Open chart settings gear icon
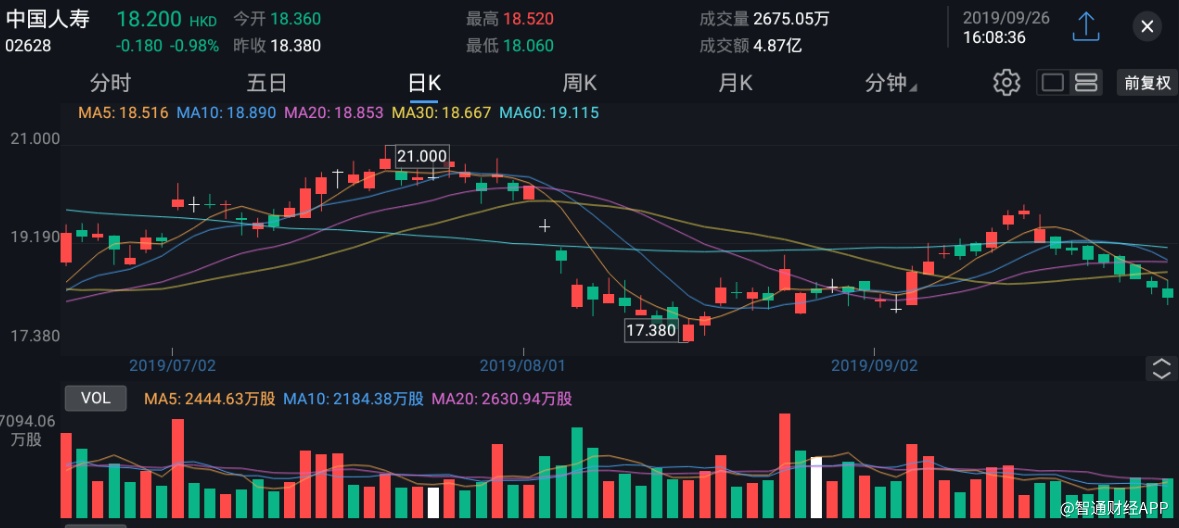The width and height of the screenshot is (1179, 528). point(1007,83)
